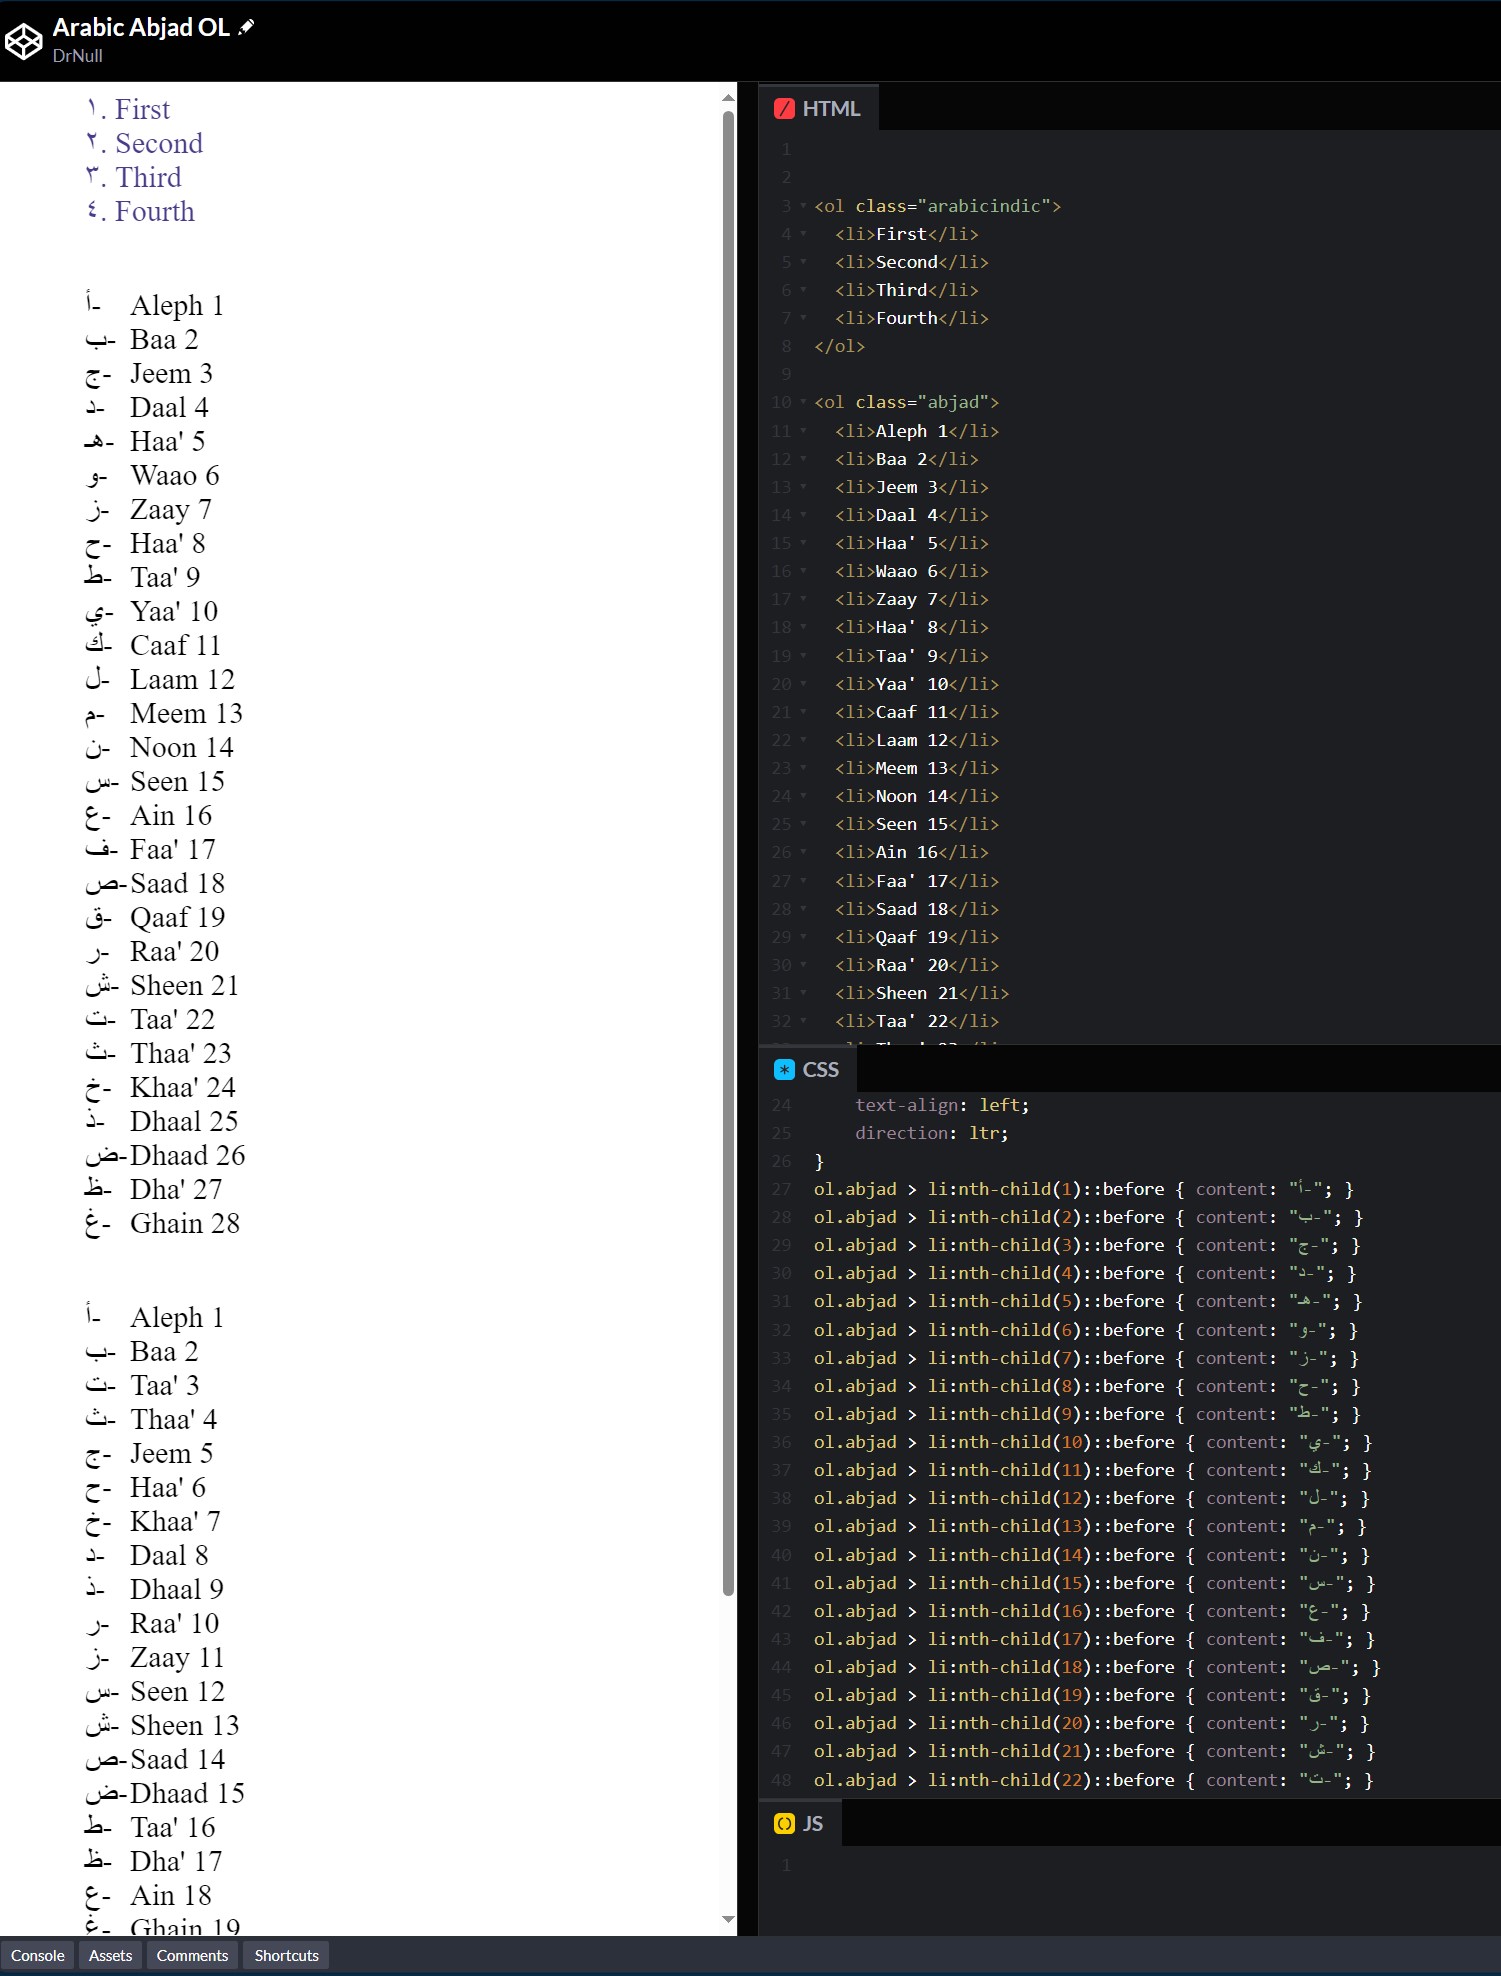Open the DrNull author profile link

coord(77,56)
